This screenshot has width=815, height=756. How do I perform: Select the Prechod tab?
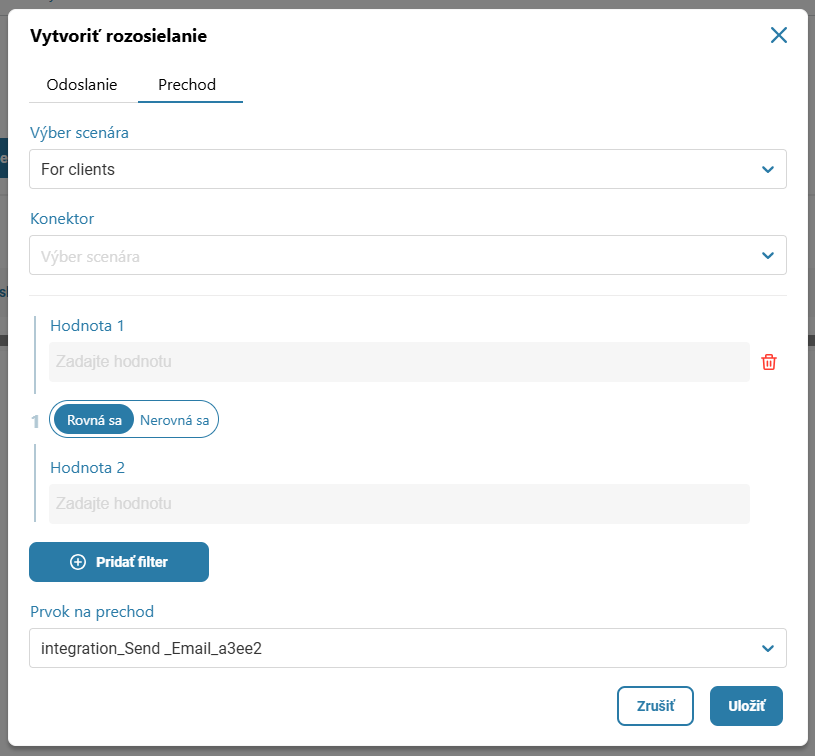(x=187, y=85)
